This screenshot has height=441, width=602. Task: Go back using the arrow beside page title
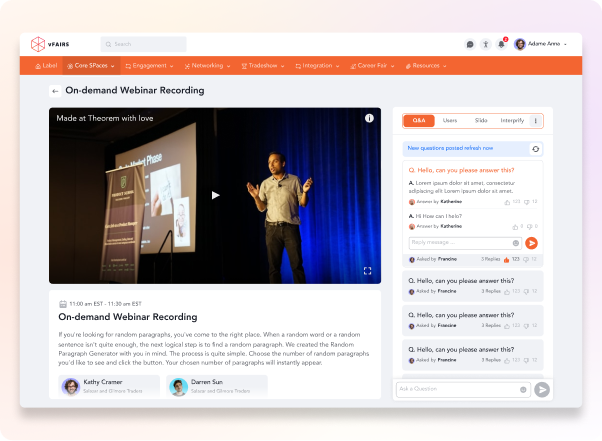(x=55, y=91)
